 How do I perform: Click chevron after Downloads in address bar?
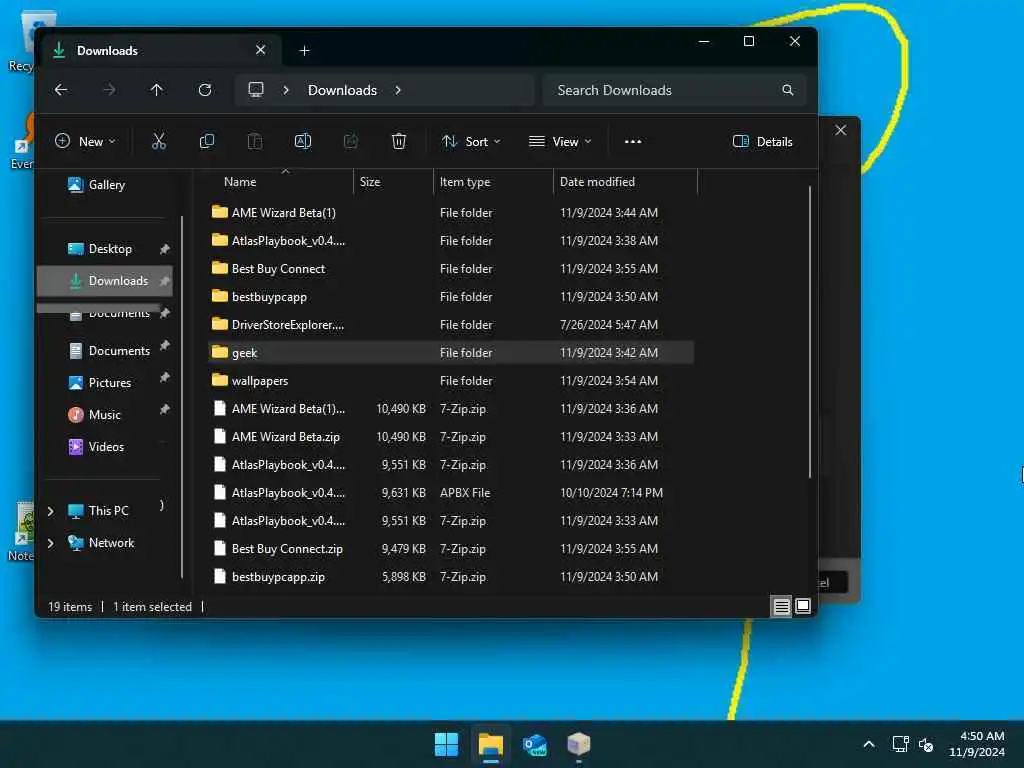[398, 90]
